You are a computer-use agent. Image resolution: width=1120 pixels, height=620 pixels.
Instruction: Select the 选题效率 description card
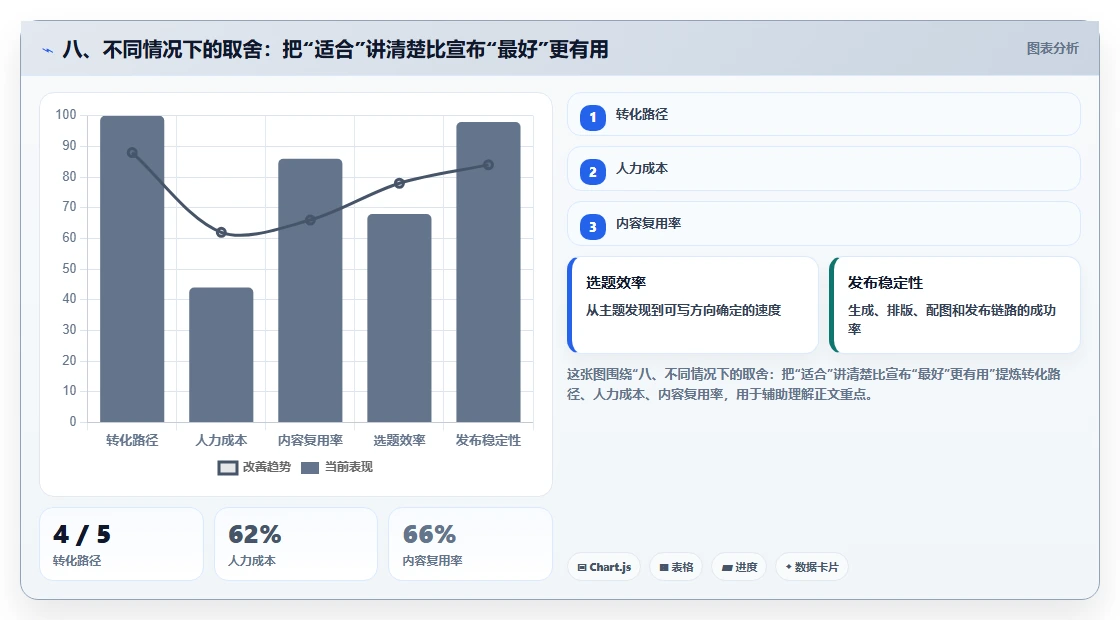(693, 305)
